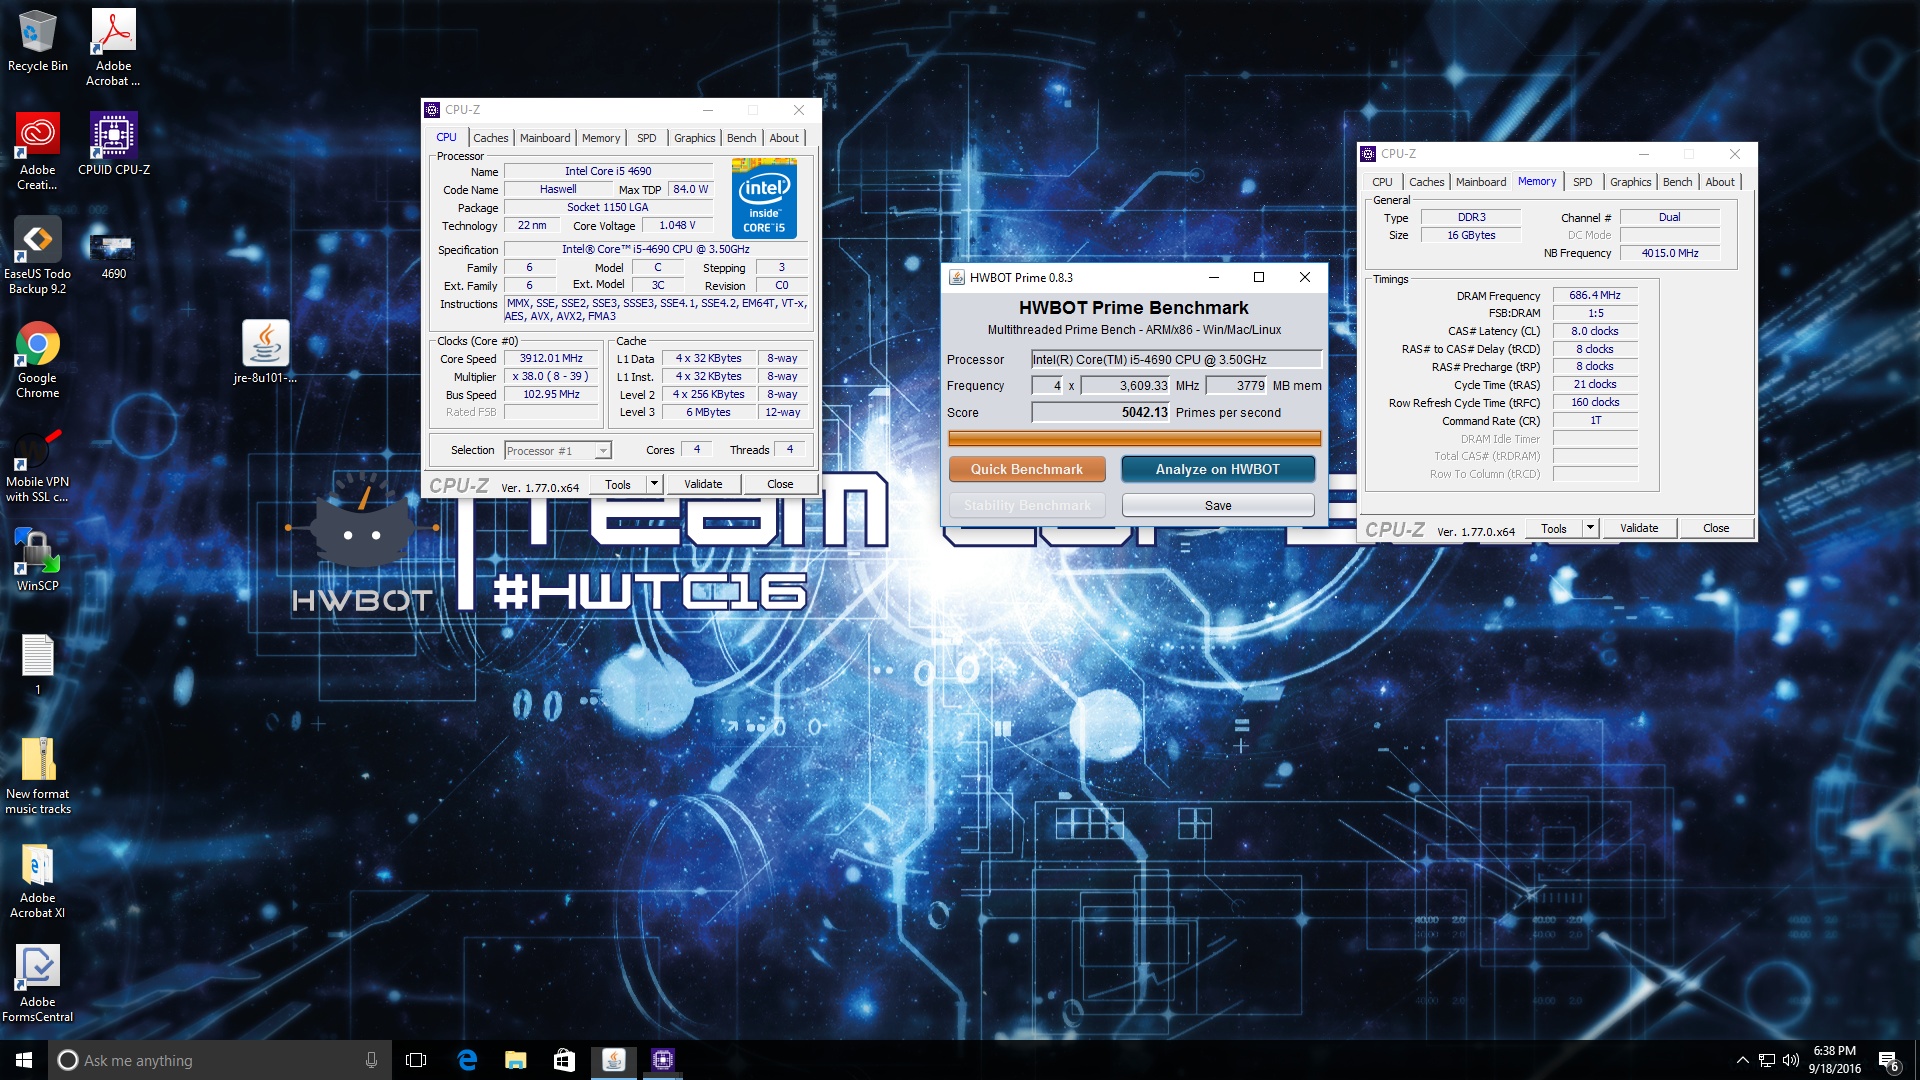Open Adobe Acrobat desktop shortcut
1920x1080 pixels.
pos(113,47)
